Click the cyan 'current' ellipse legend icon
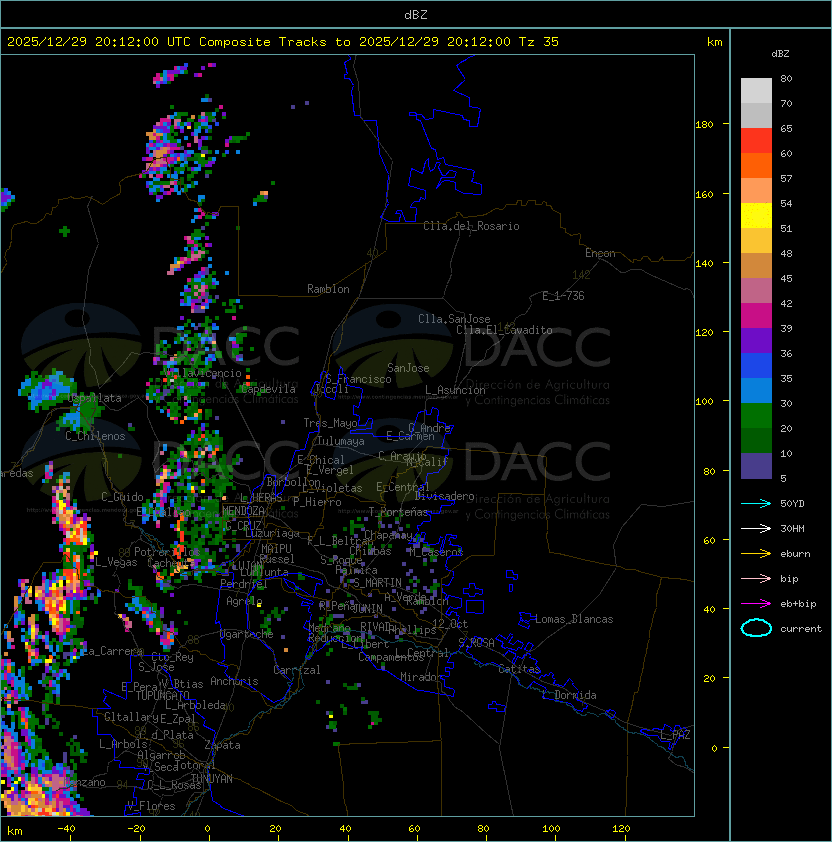This screenshot has width=832, height=842. pos(756,628)
